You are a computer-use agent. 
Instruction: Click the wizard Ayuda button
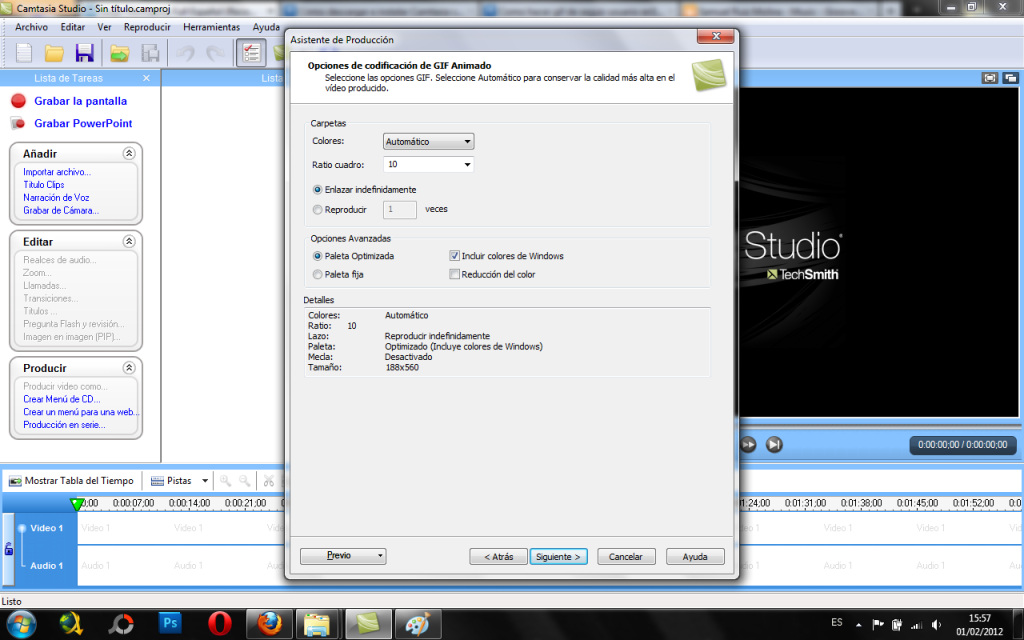click(695, 556)
